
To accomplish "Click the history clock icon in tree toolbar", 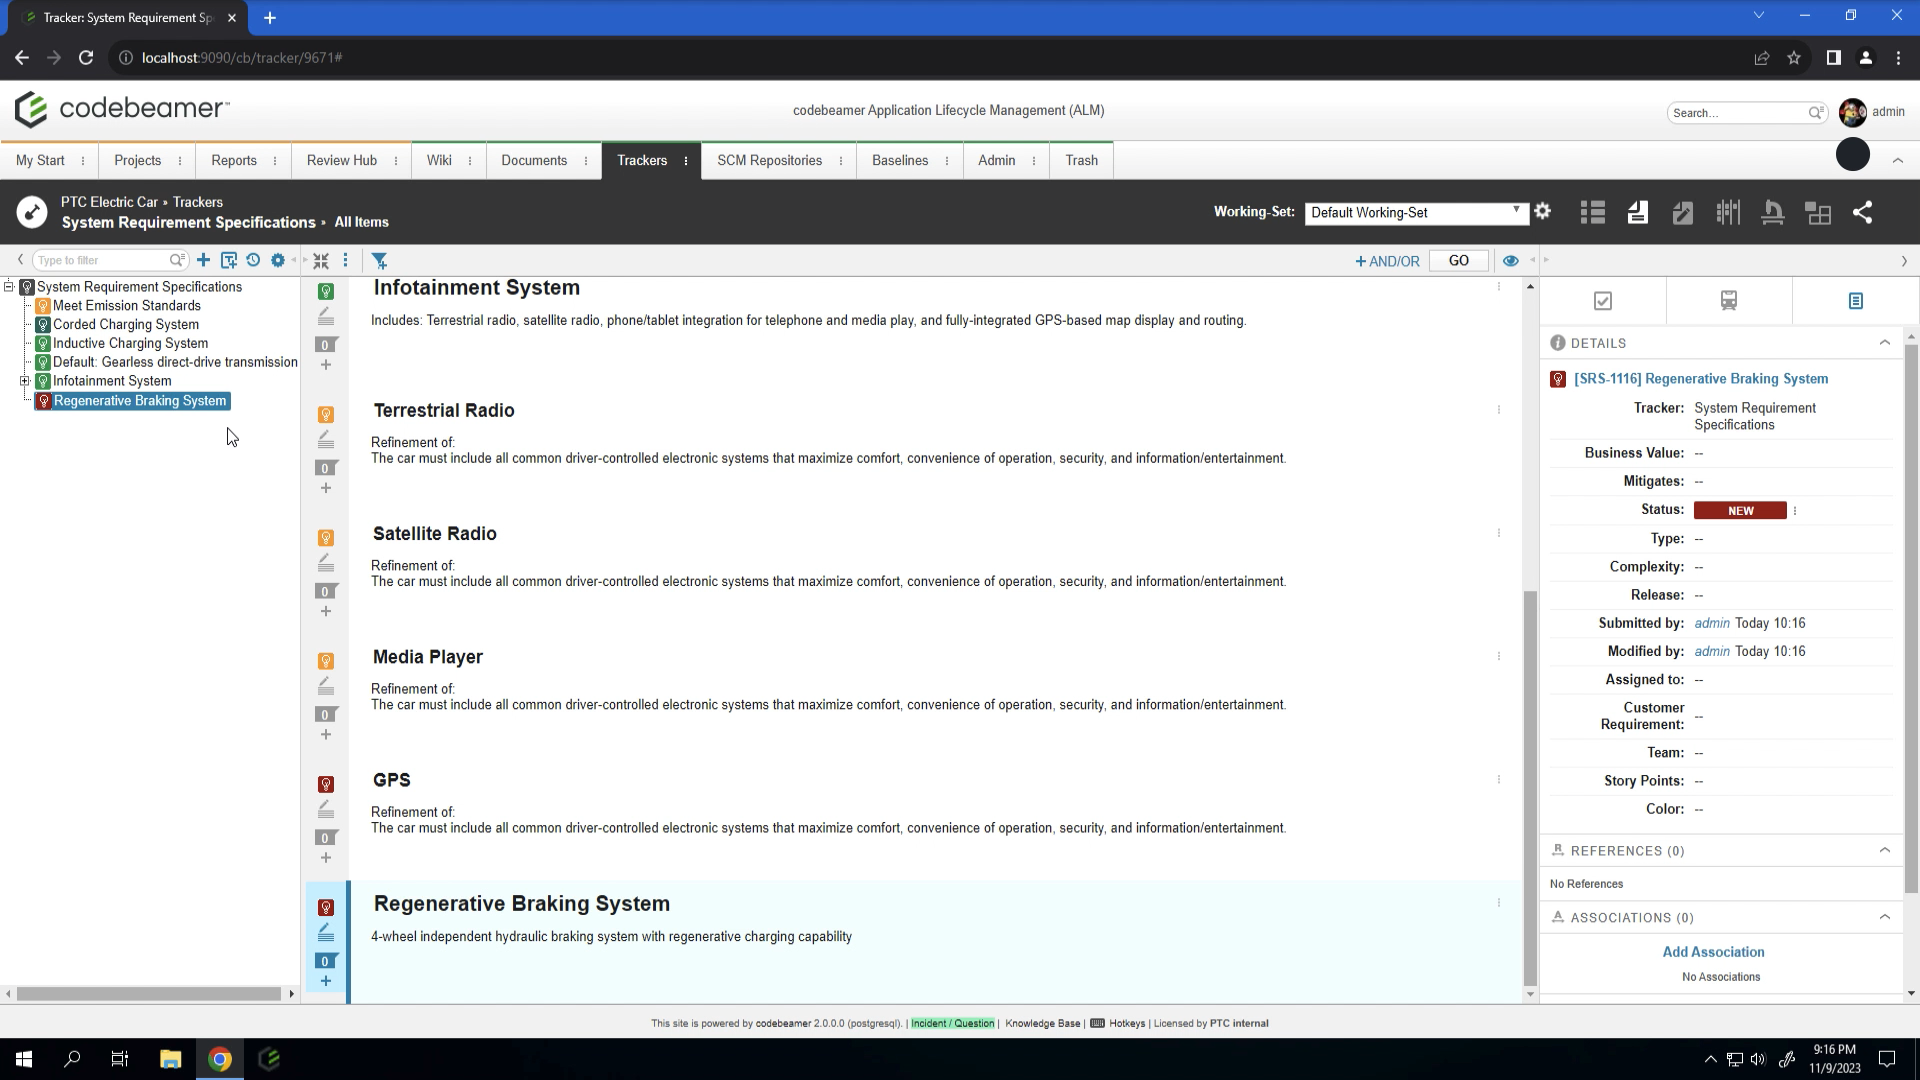I will click(x=253, y=260).
